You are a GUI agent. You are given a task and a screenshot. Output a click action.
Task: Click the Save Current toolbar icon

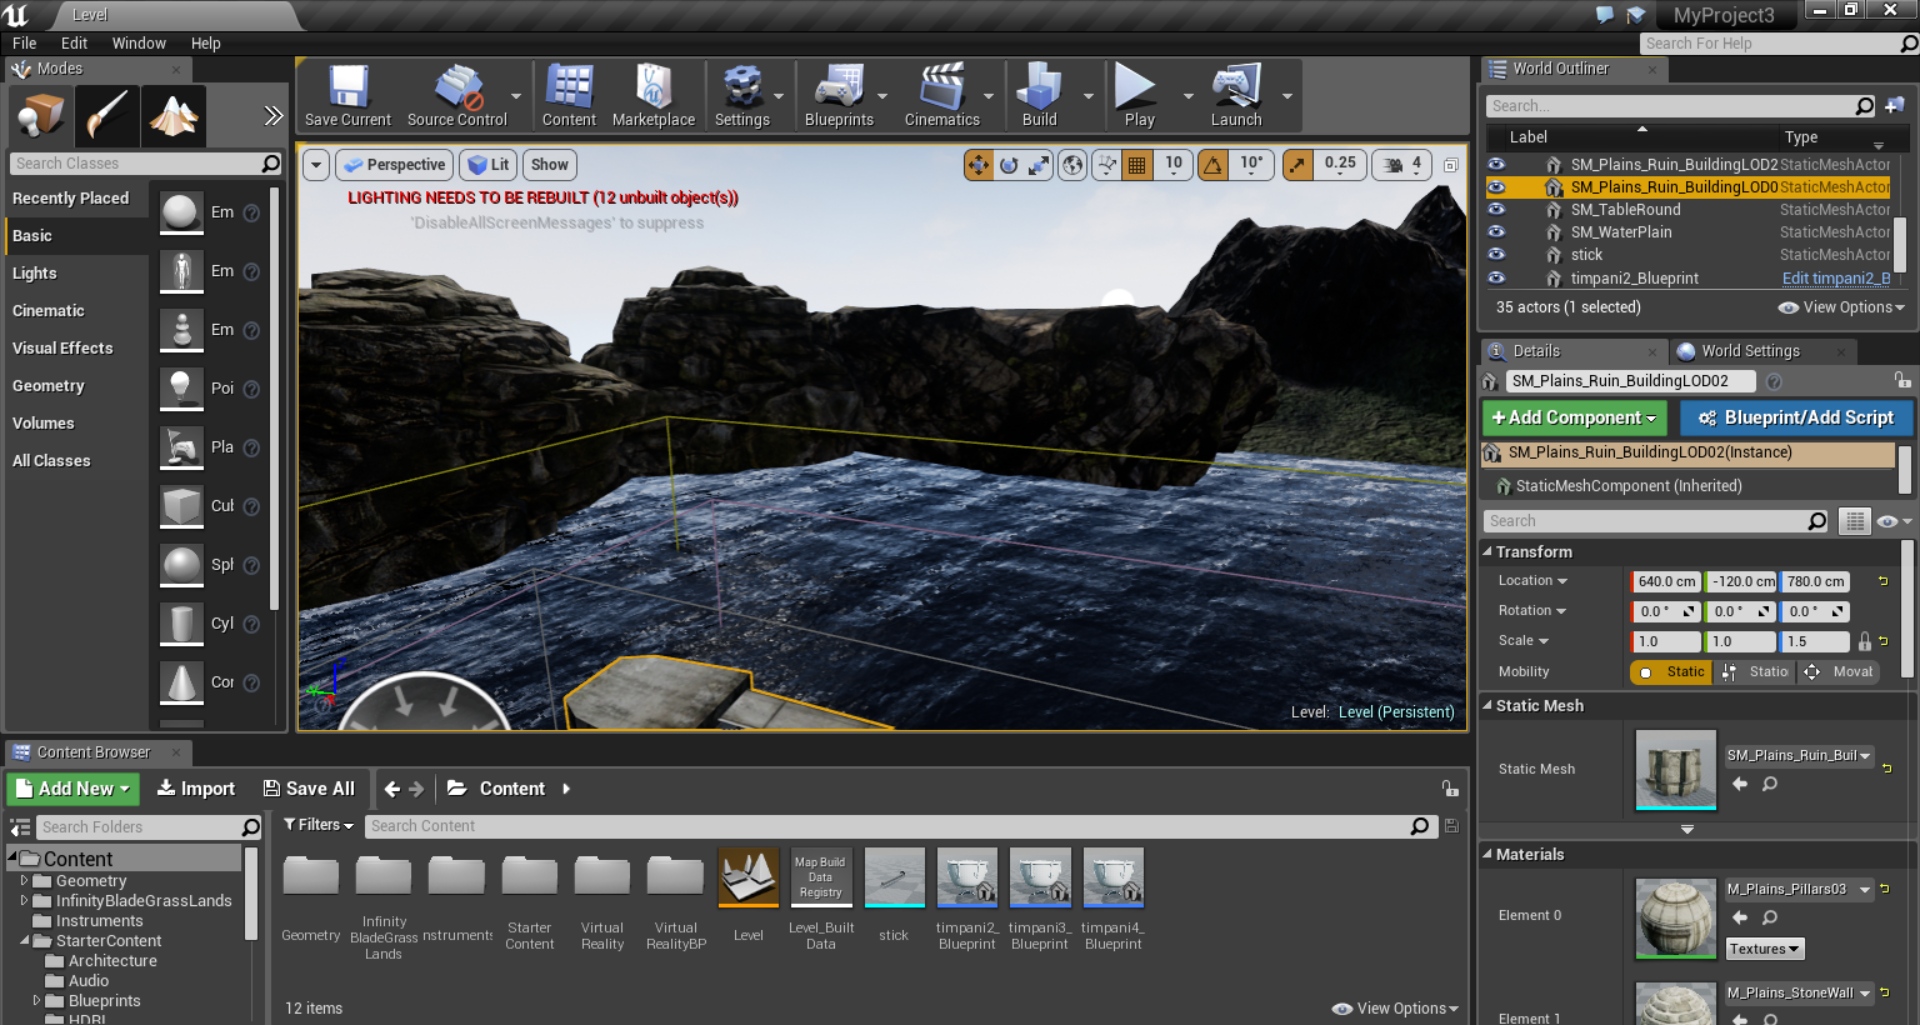(348, 96)
